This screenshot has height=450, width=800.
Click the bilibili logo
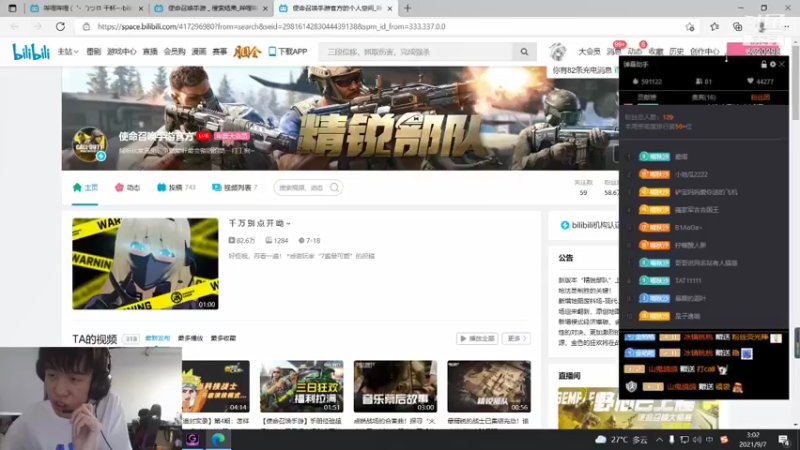click(31, 52)
